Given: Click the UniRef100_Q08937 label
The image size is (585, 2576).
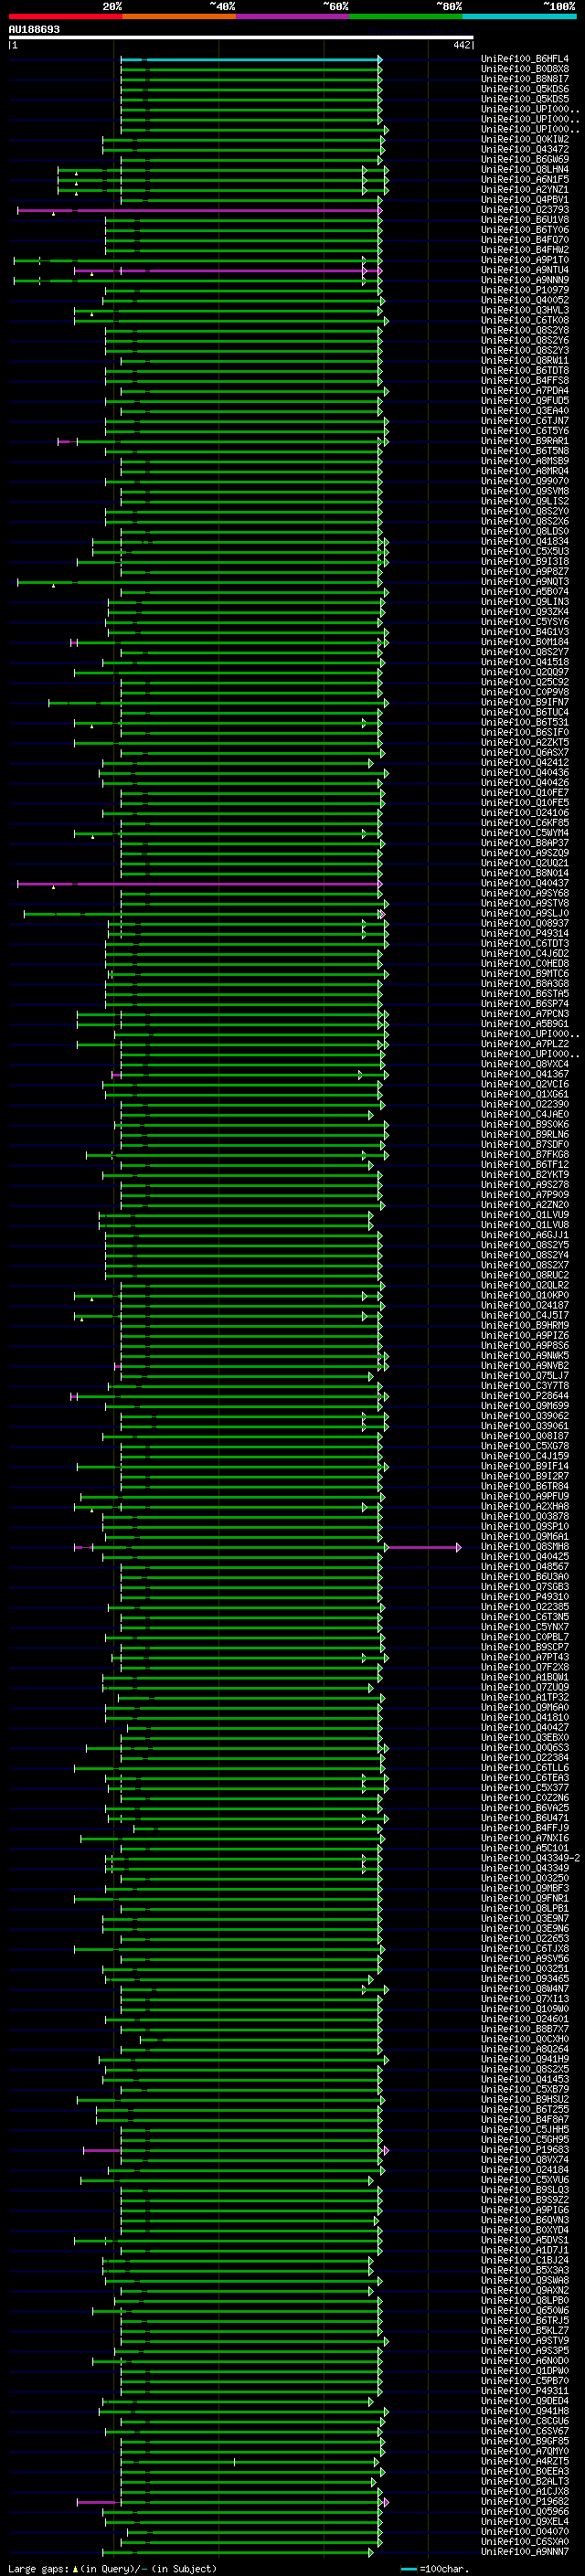Looking at the screenshot, I should coord(524,924).
